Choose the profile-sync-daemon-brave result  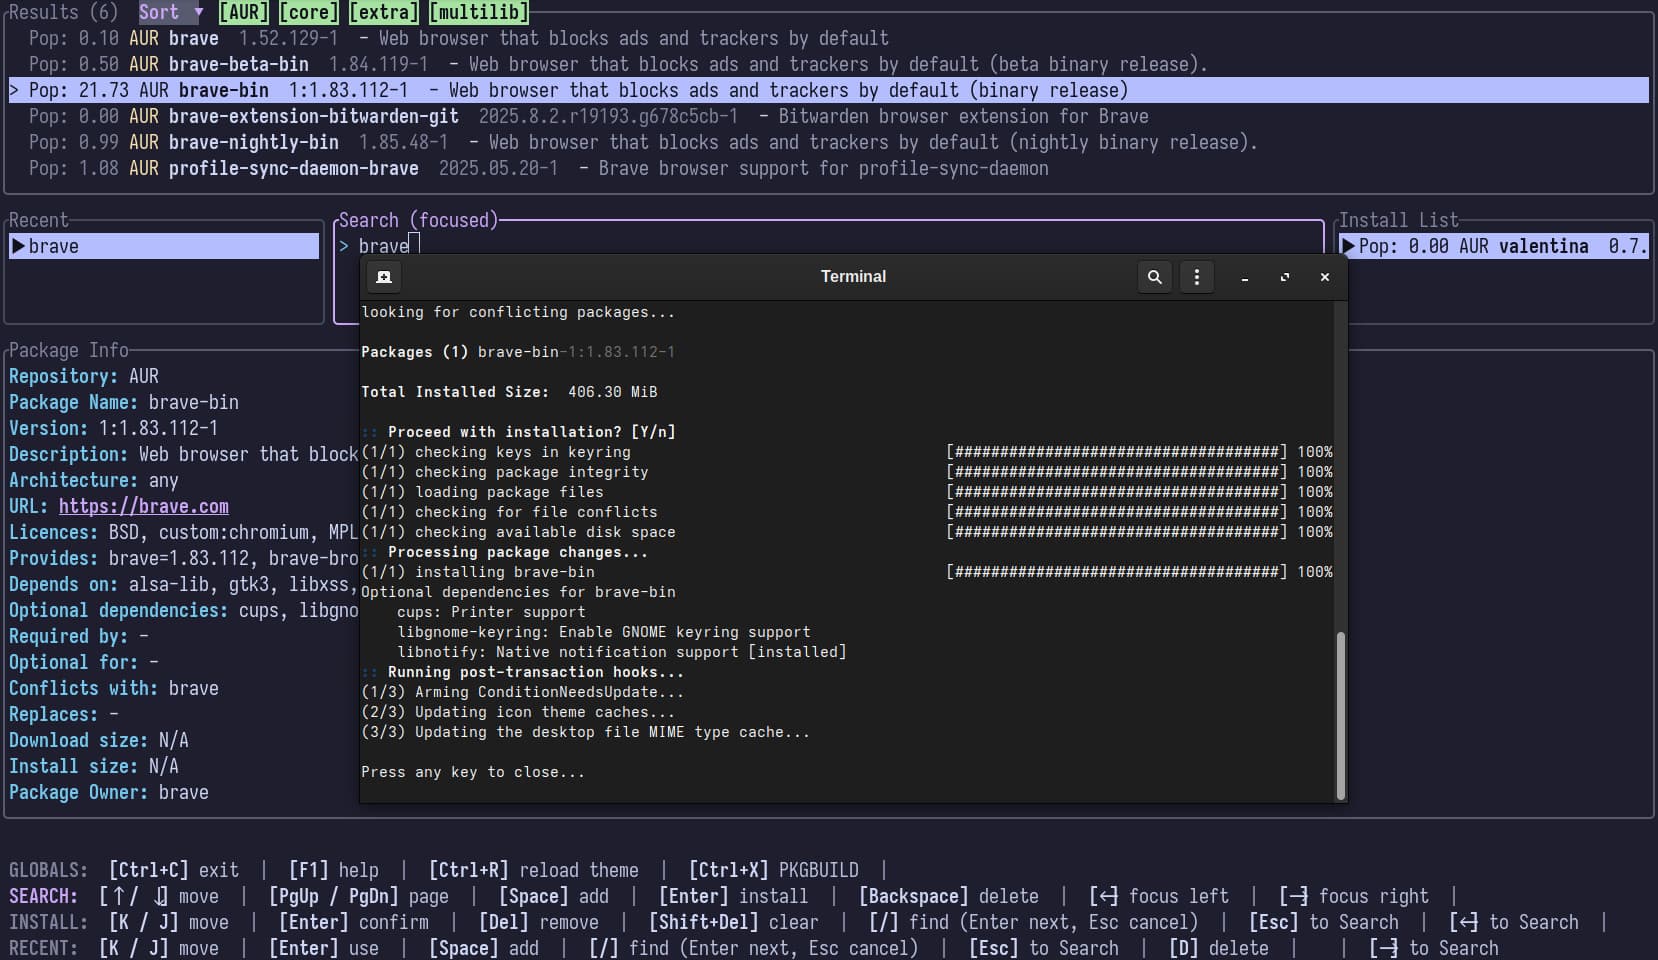click(293, 168)
